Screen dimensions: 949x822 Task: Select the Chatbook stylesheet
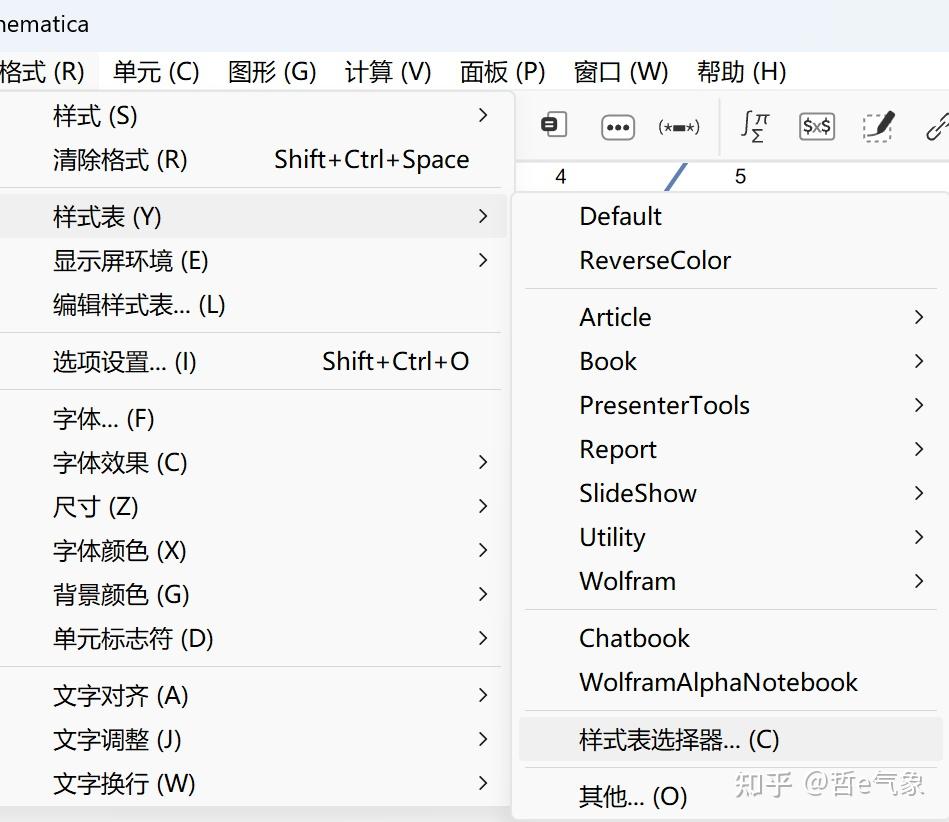[x=634, y=638]
